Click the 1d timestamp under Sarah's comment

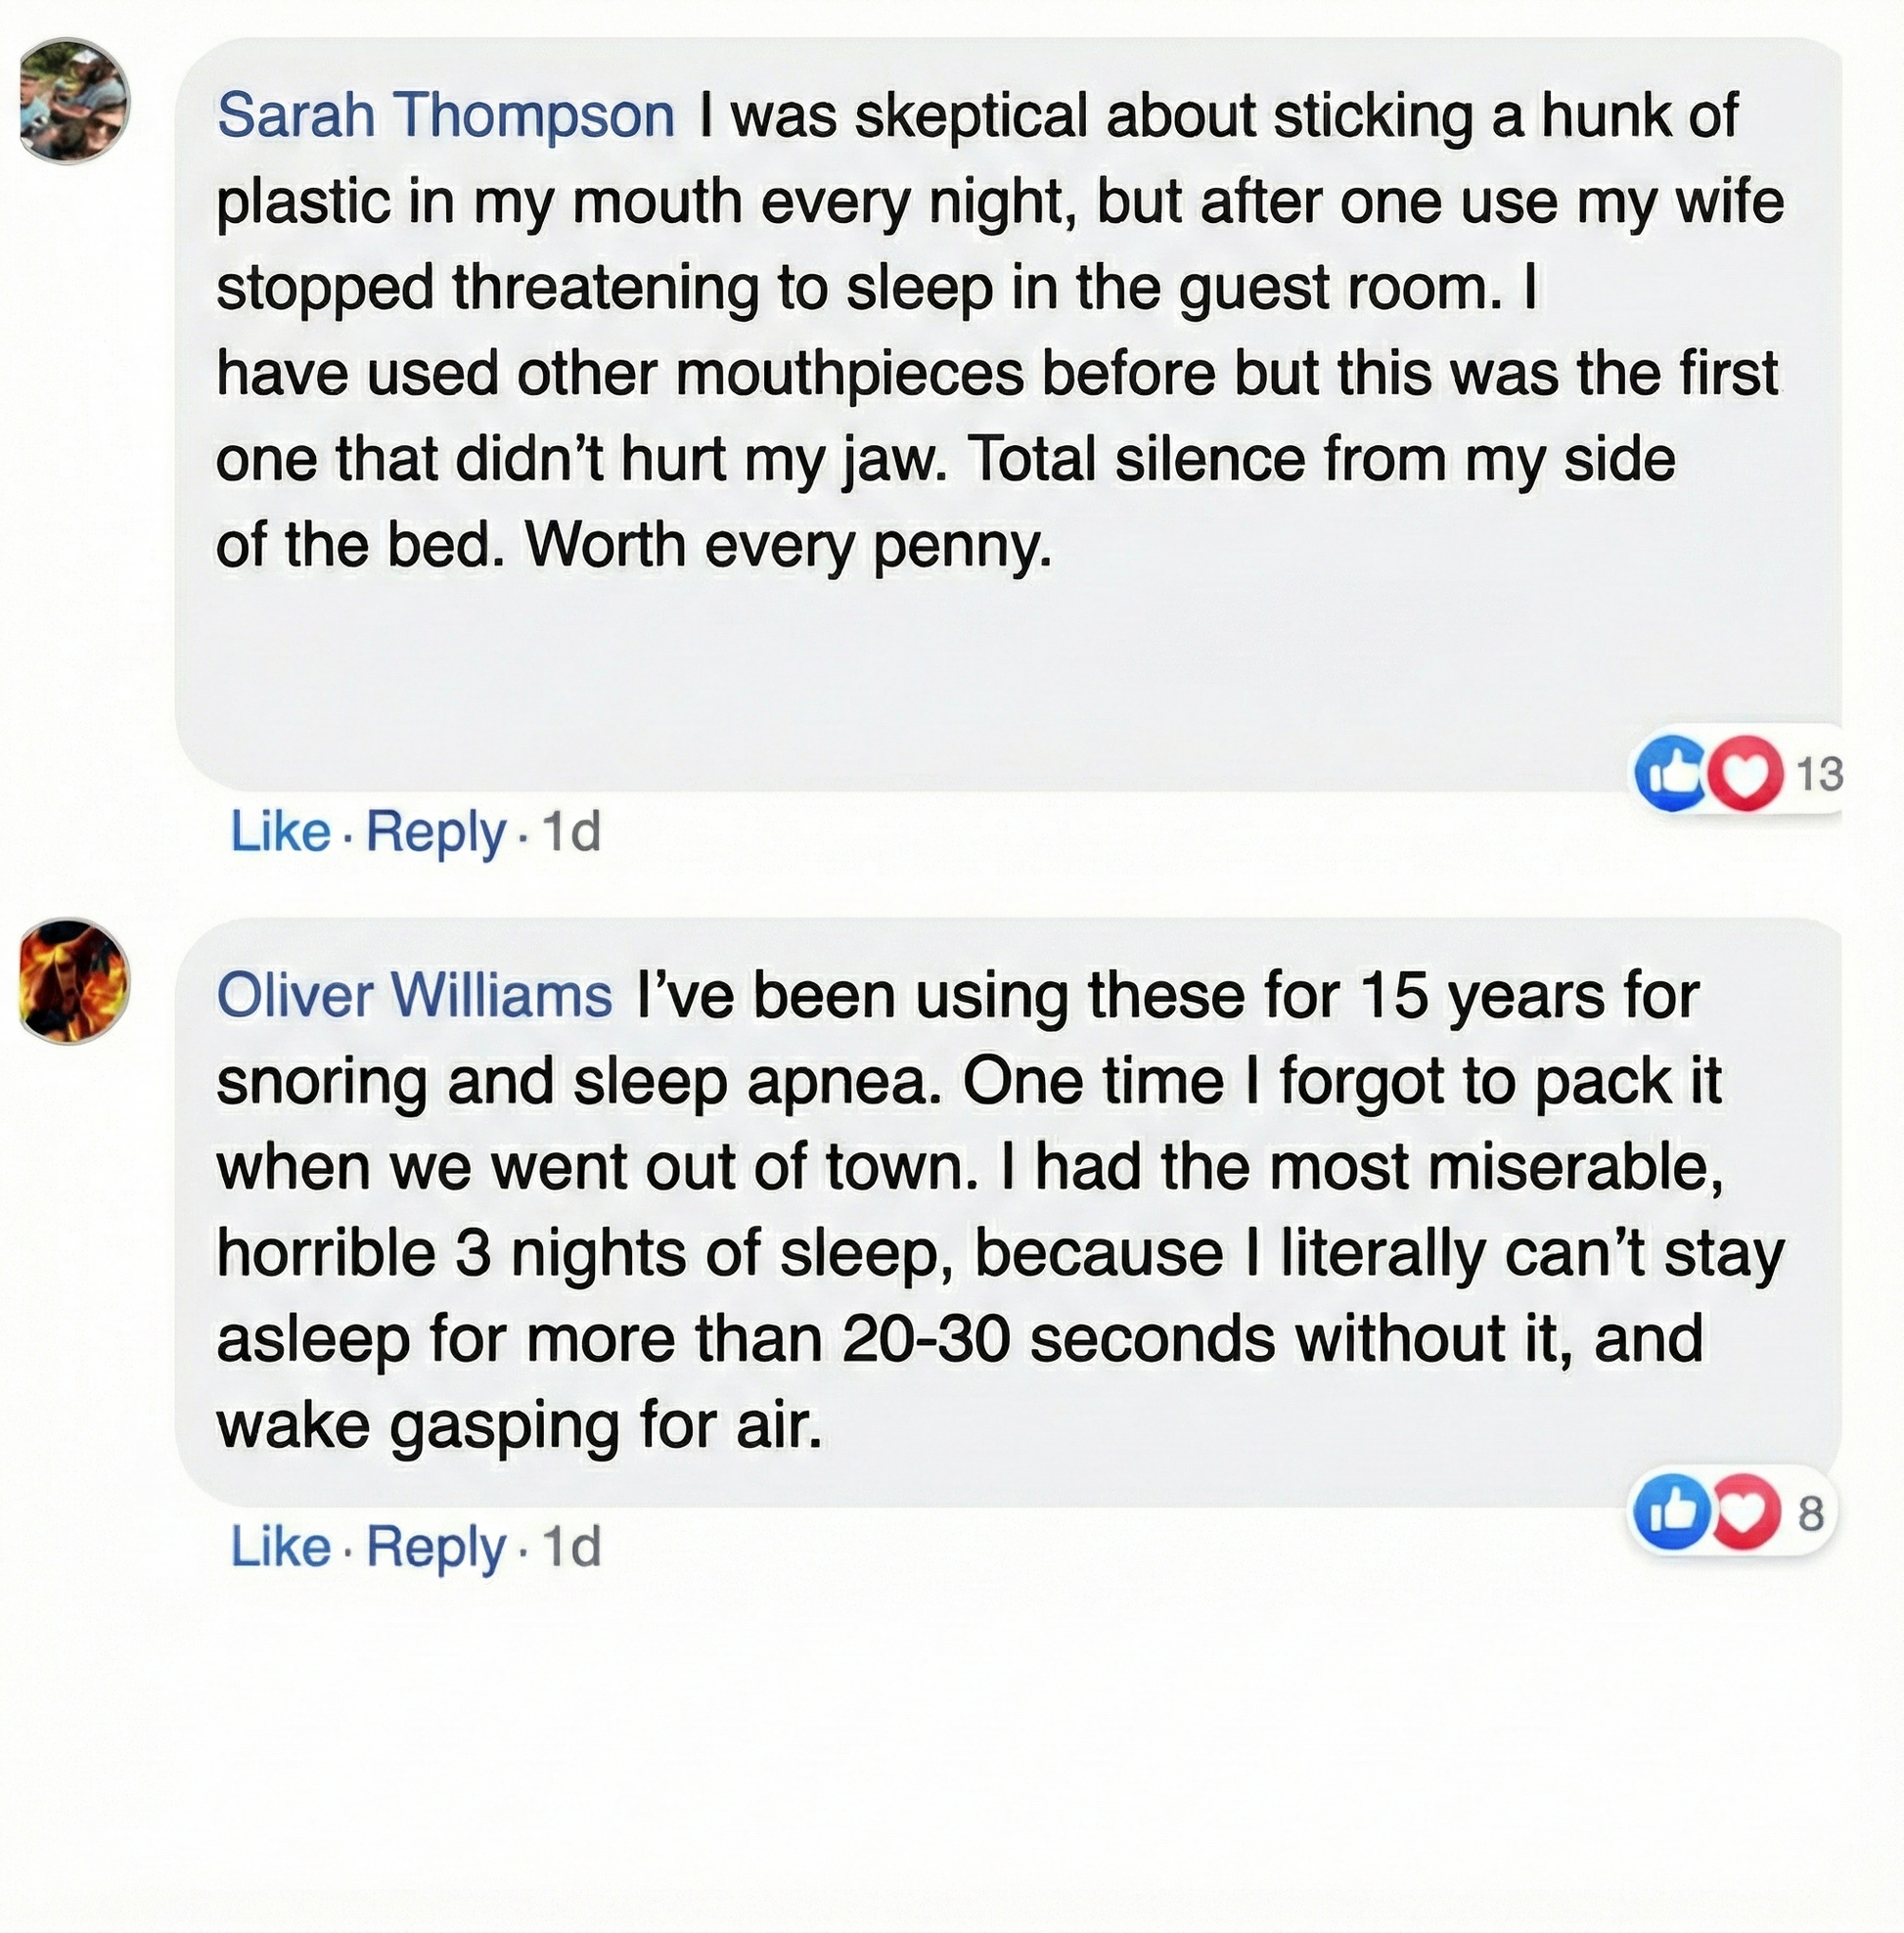coord(571,832)
